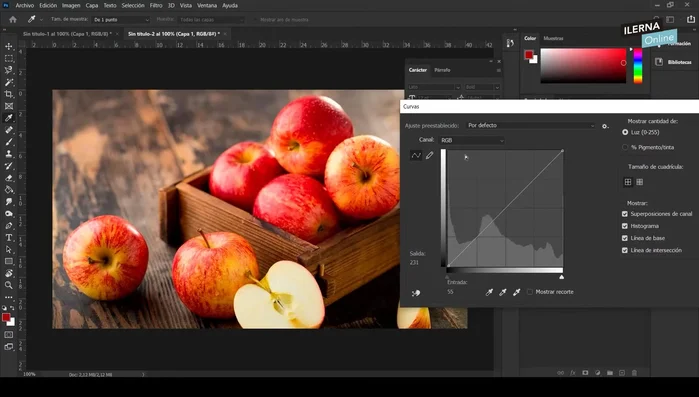Select the Horizontal Type tool

click(8, 238)
